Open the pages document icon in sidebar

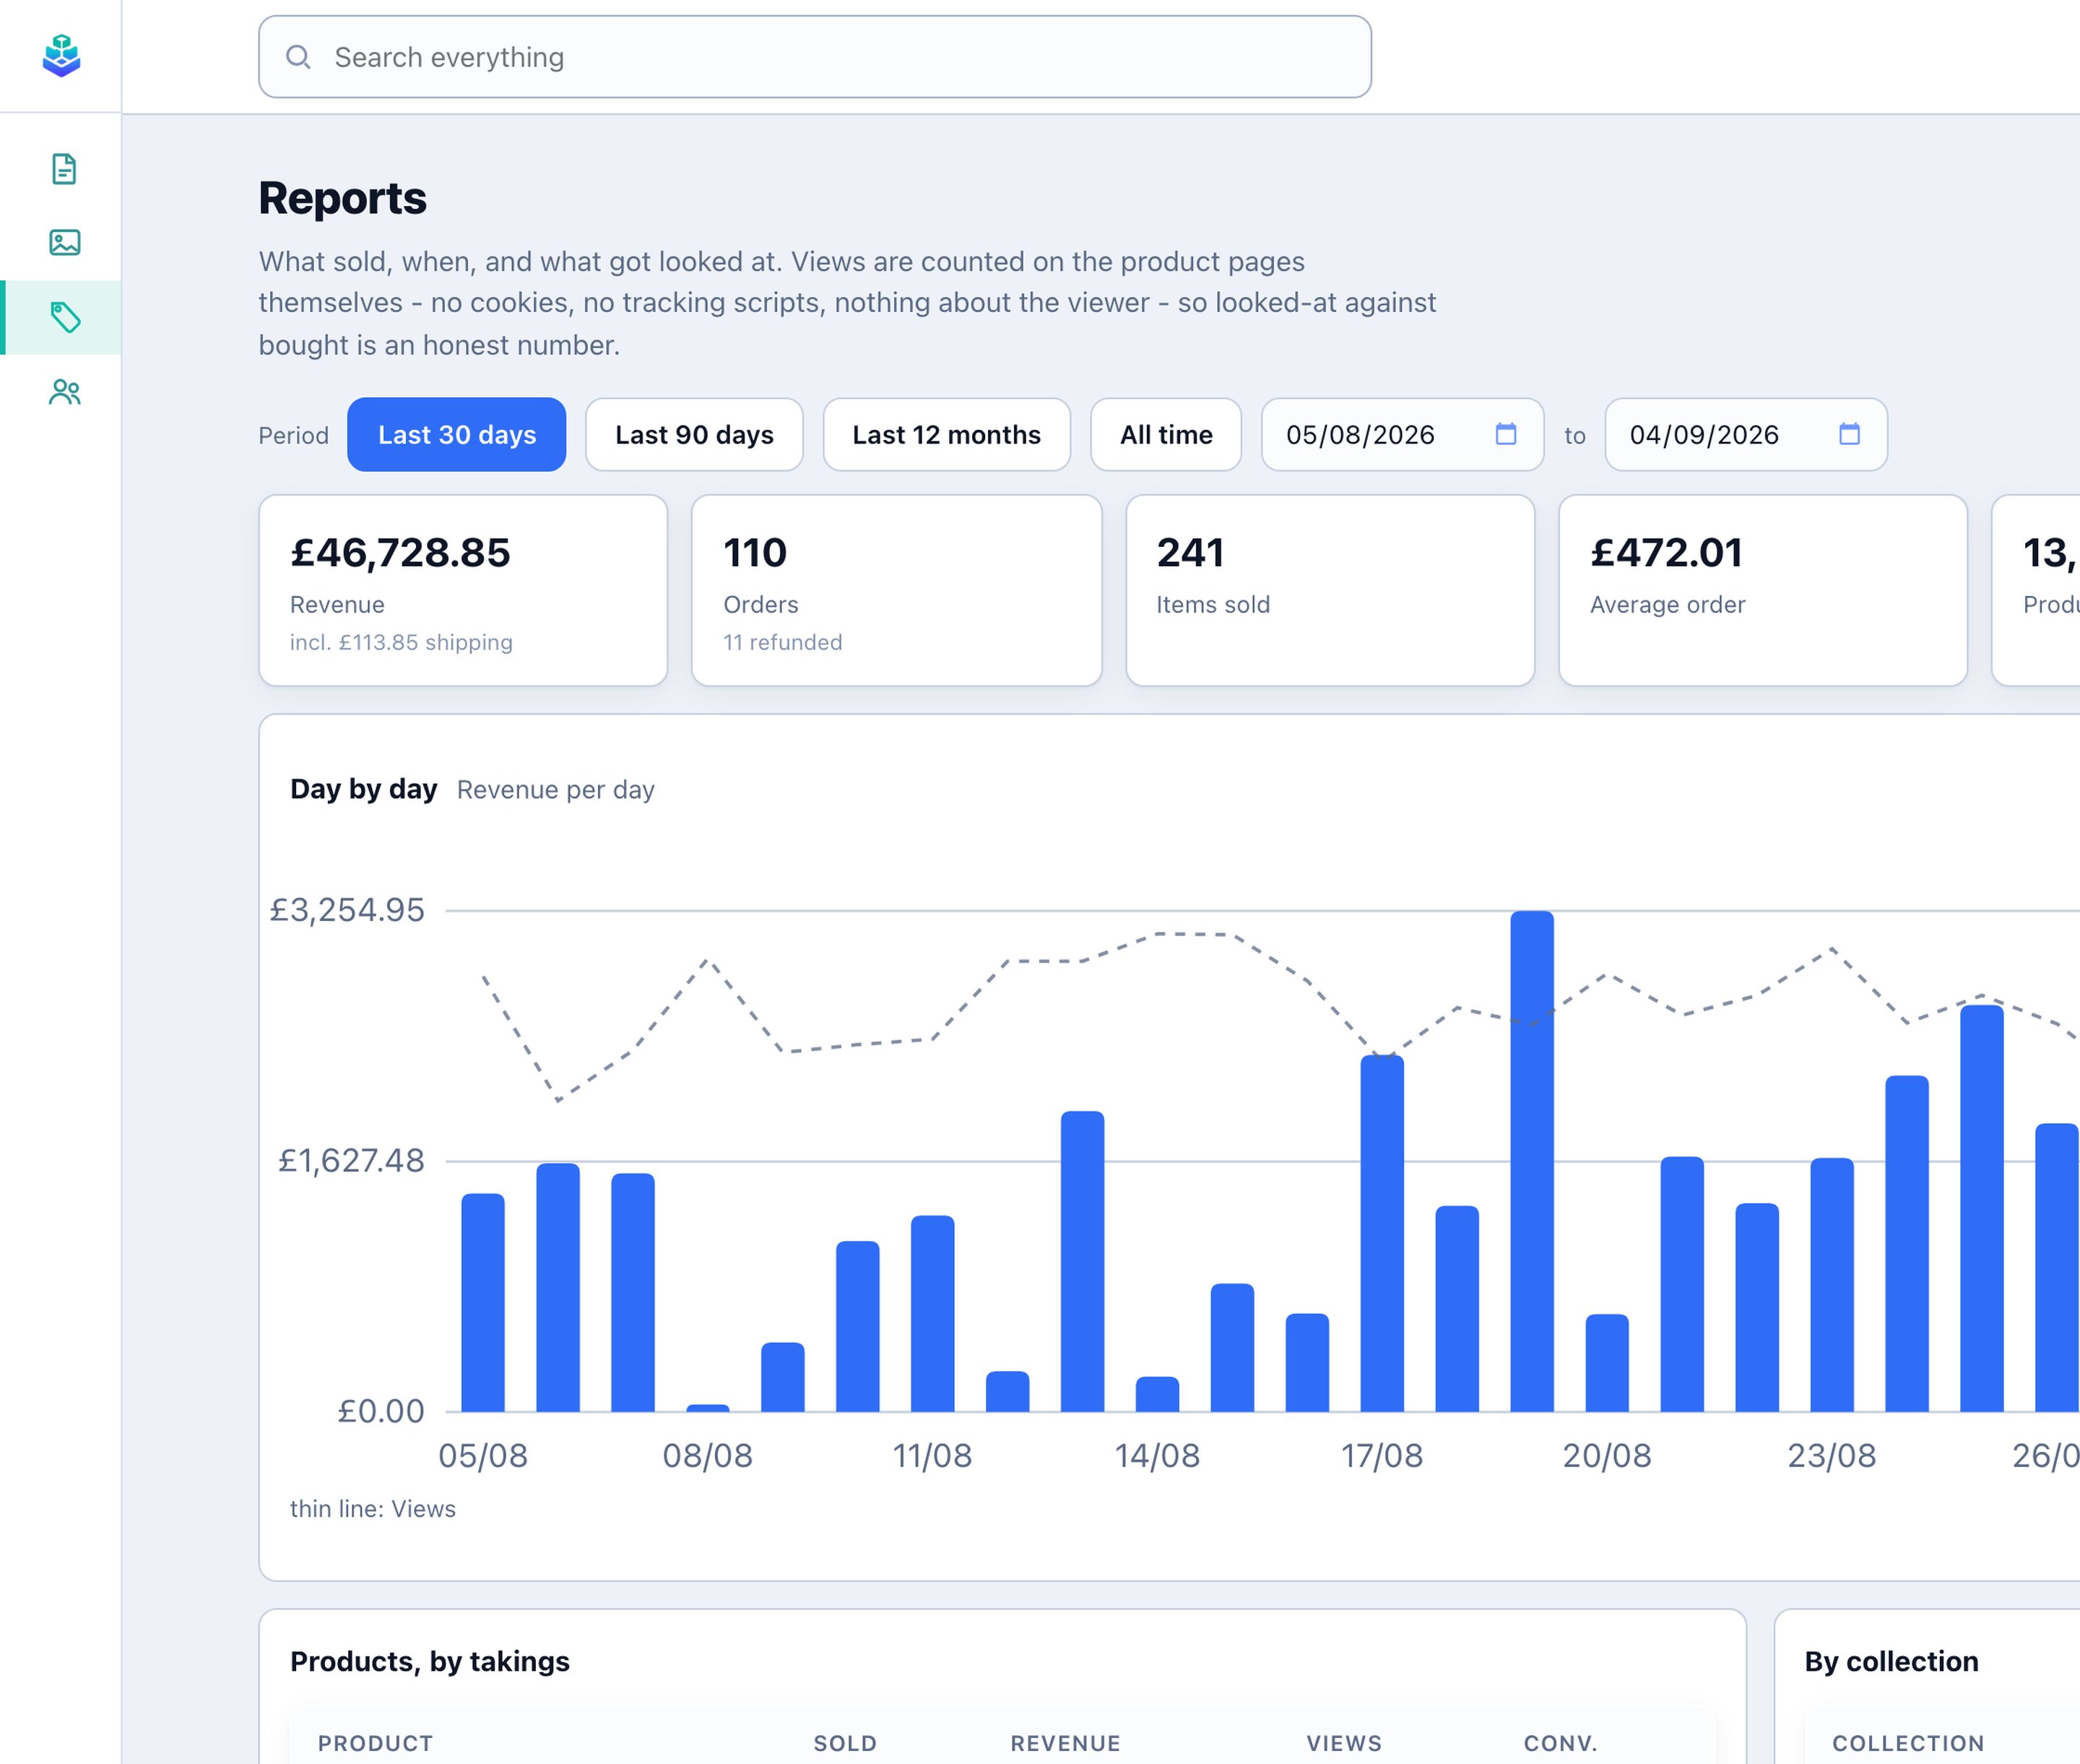[64, 169]
